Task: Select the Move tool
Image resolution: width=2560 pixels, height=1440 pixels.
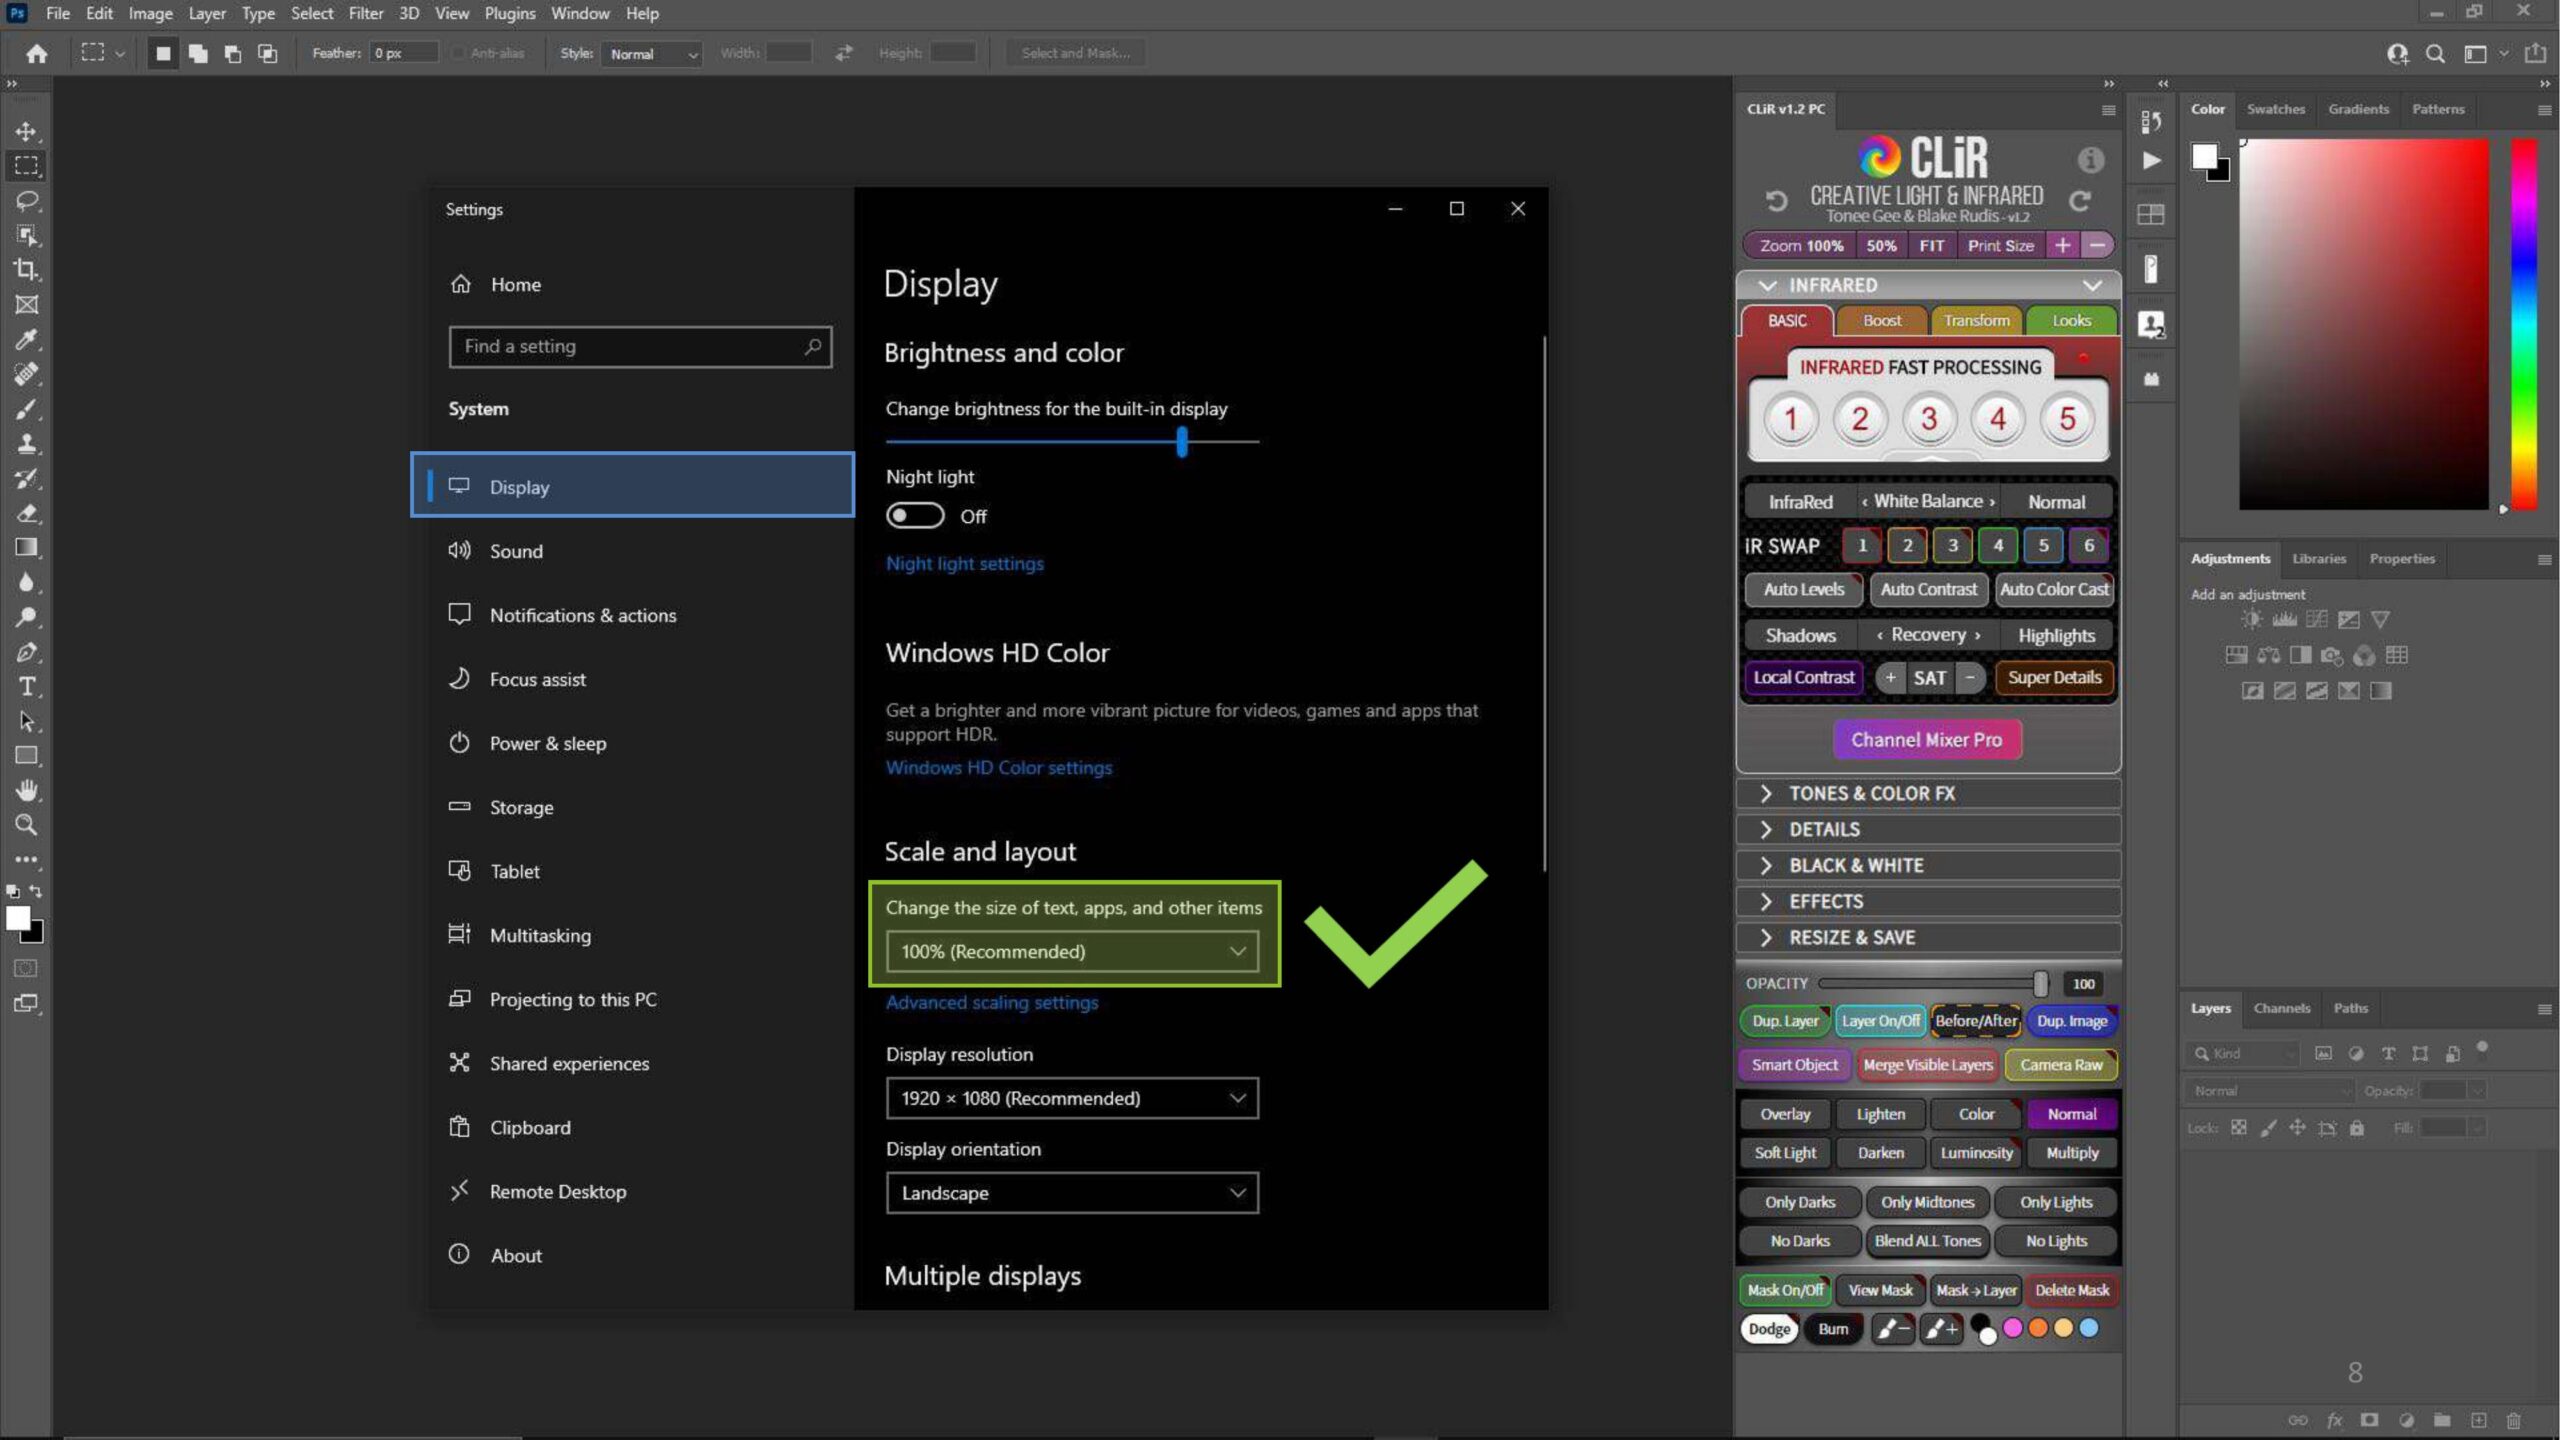Action: click(x=27, y=131)
